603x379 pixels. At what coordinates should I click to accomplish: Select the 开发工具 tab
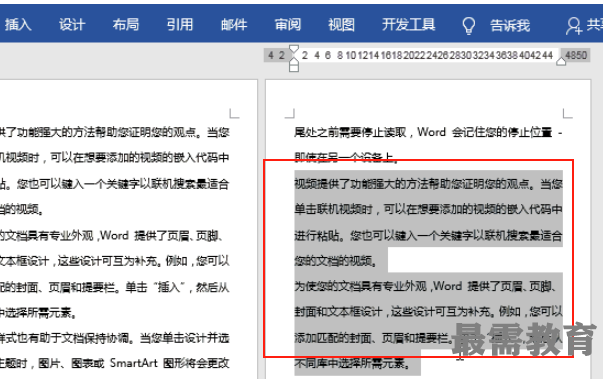coord(408,25)
